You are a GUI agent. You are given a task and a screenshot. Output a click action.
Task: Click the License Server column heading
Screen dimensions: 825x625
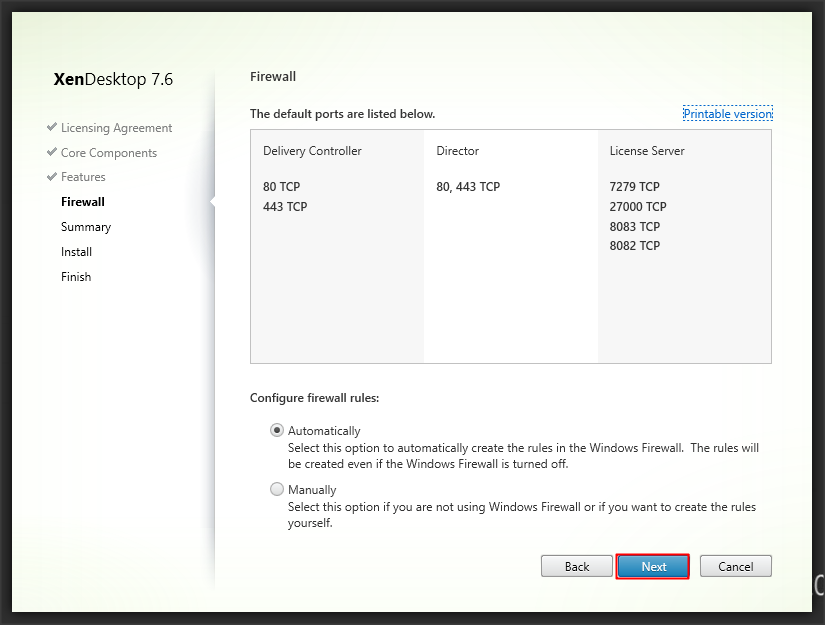[x=646, y=151]
